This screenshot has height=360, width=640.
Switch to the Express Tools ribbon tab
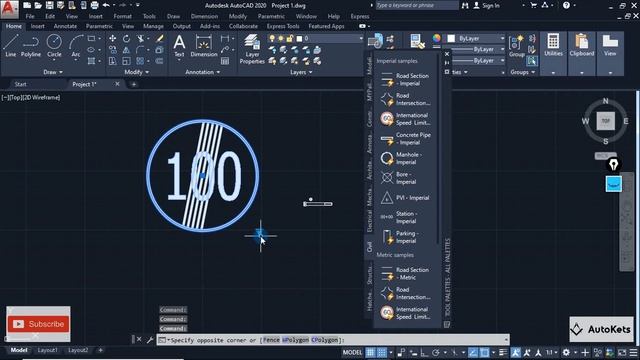coord(283,26)
